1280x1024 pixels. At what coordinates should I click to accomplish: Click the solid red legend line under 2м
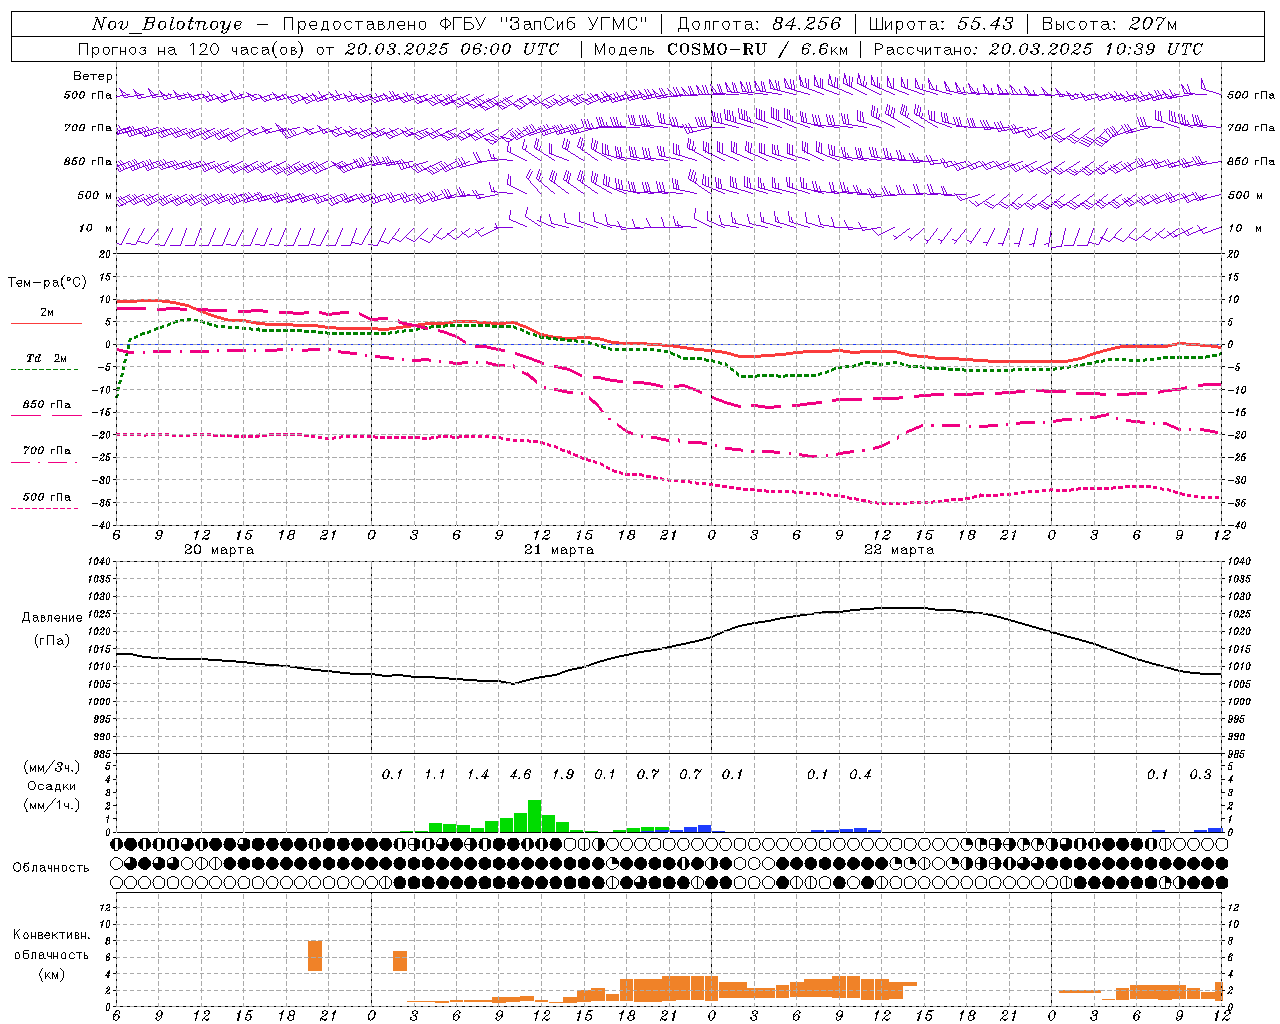[x=46, y=323]
